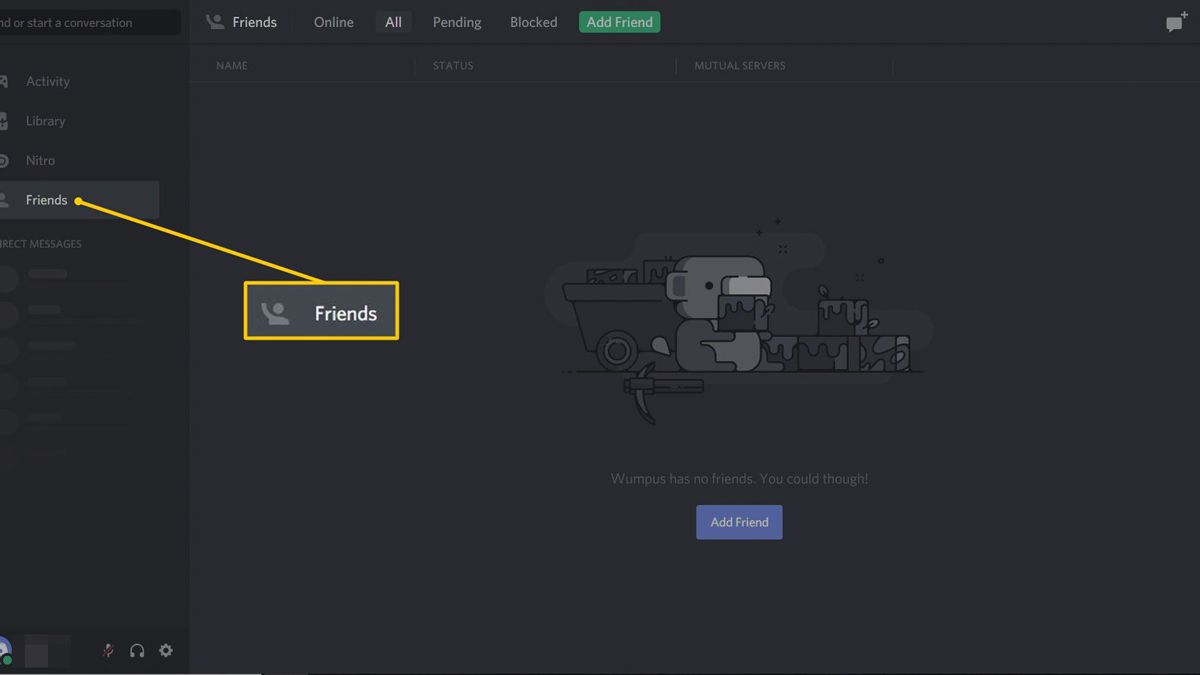This screenshot has width=1200, height=675.
Task: View the Blocked users tab
Action: pyautogui.click(x=534, y=22)
